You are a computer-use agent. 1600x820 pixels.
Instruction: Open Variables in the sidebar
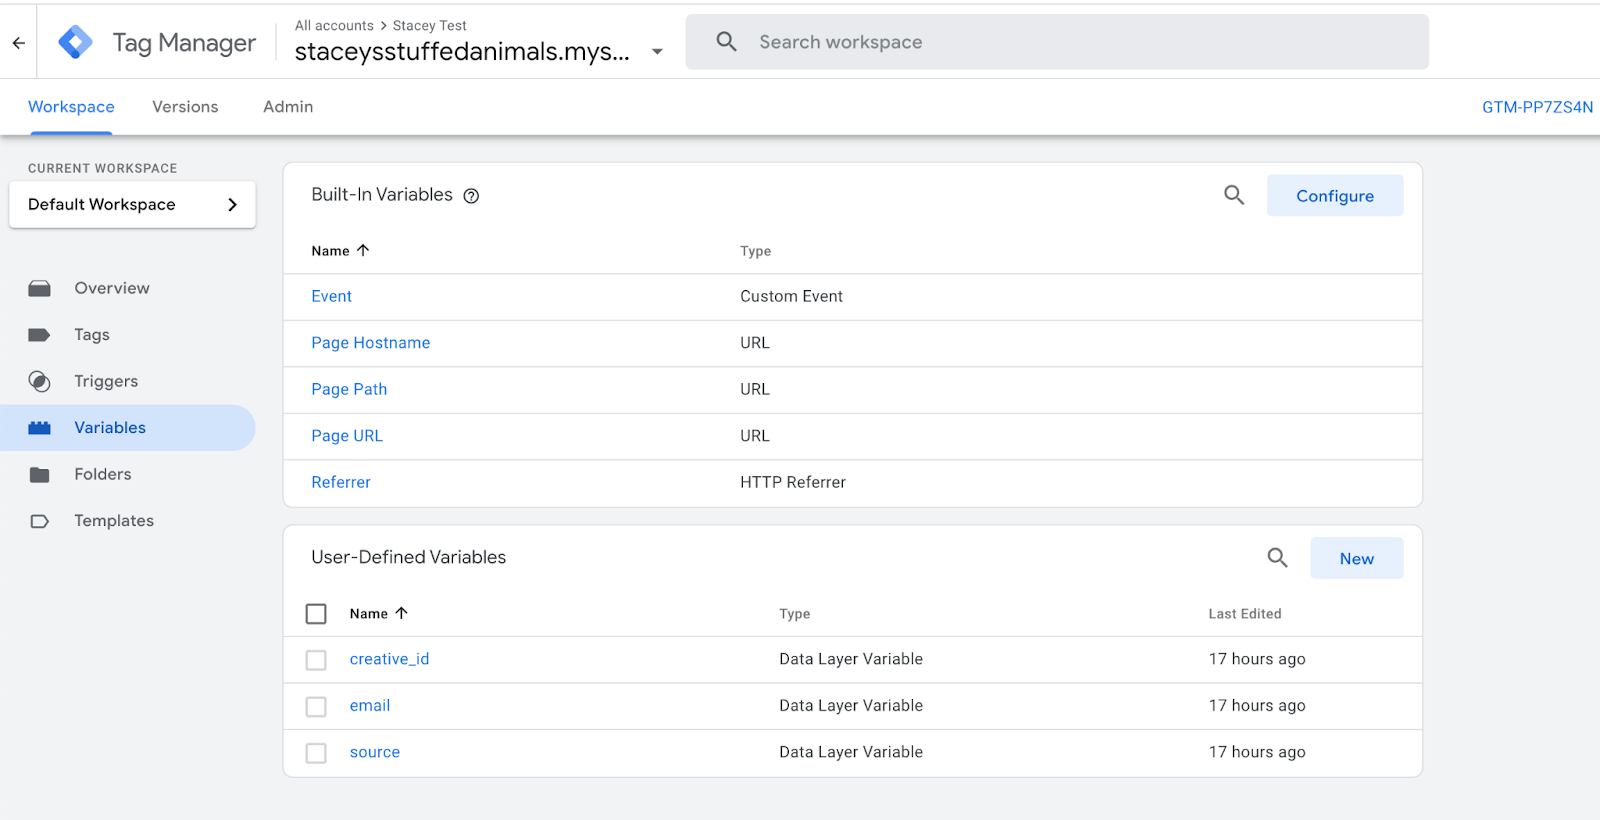[110, 428]
